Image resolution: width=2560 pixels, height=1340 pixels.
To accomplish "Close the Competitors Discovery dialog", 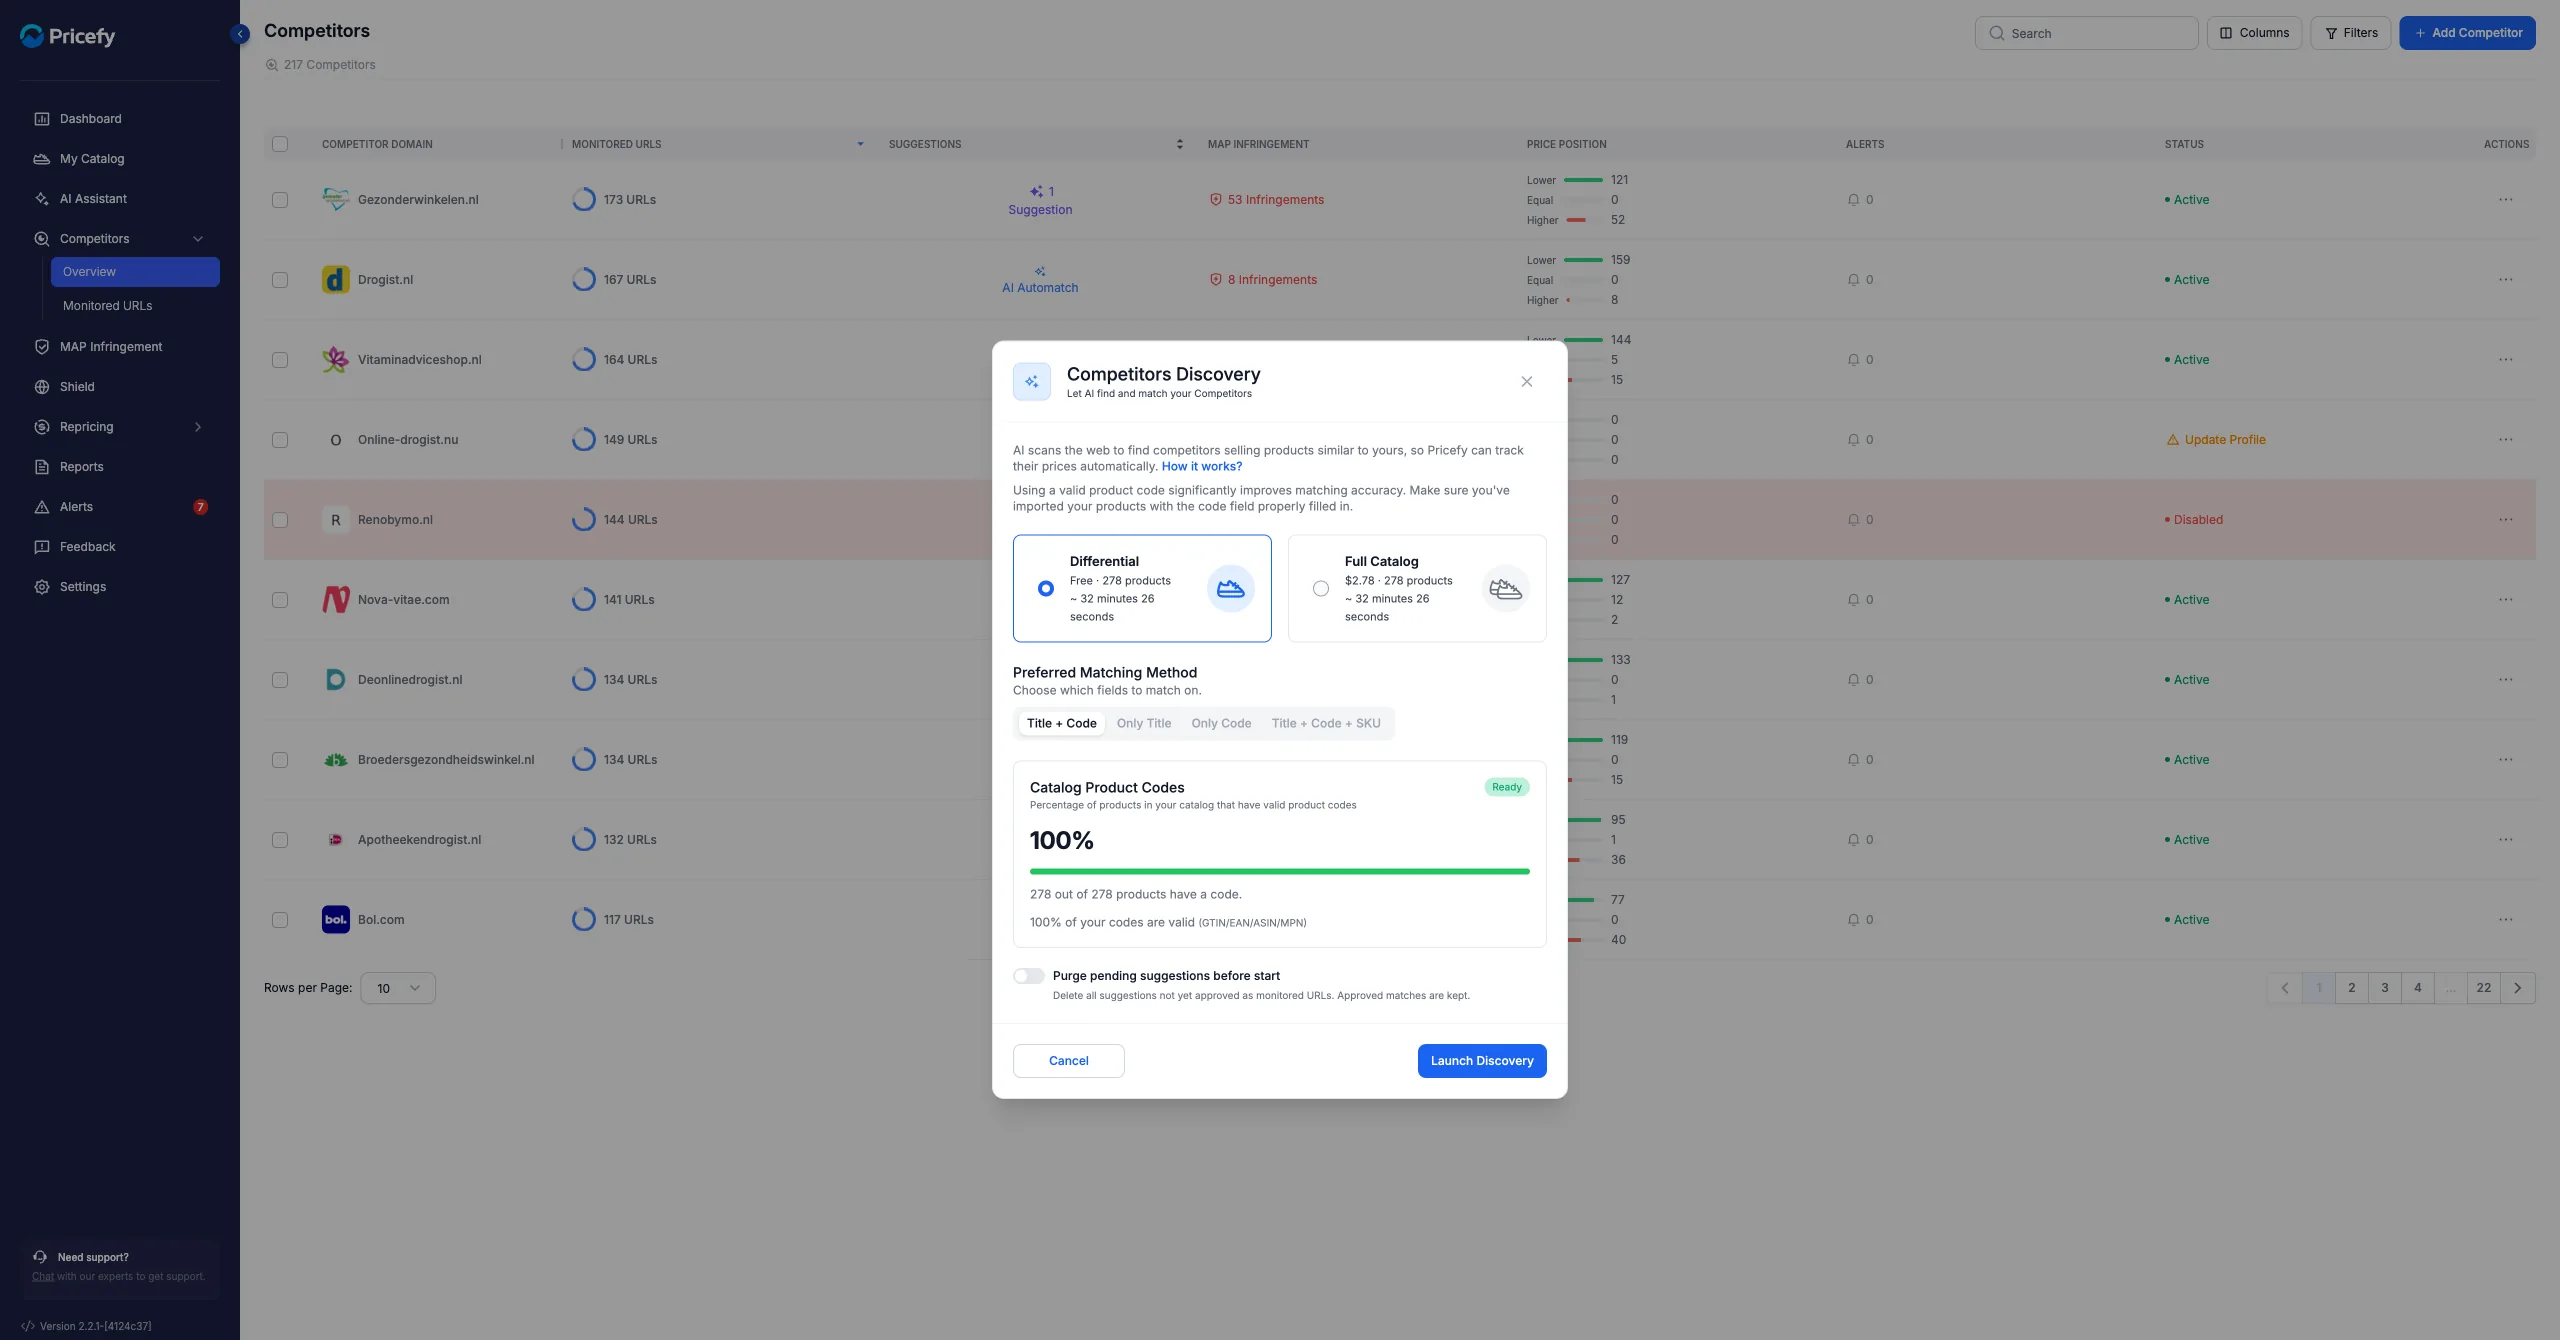I will tap(1526, 382).
